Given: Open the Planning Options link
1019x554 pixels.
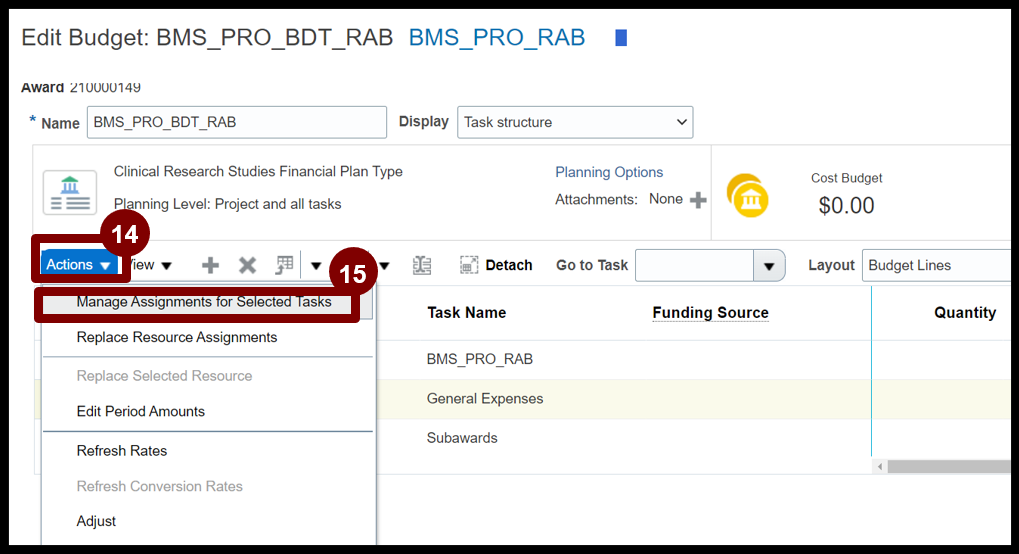Looking at the screenshot, I should click(609, 172).
